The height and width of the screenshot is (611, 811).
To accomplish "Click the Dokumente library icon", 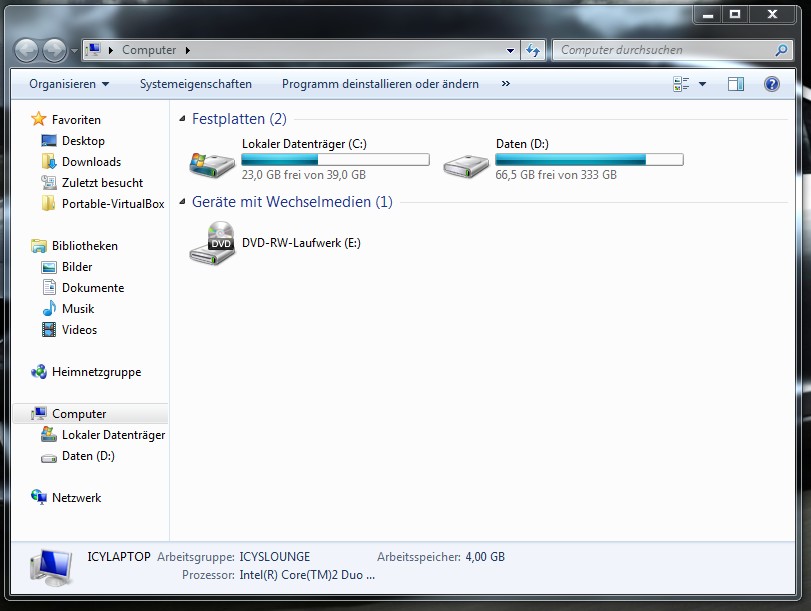I will pyautogui.click(x=49, y=287).
